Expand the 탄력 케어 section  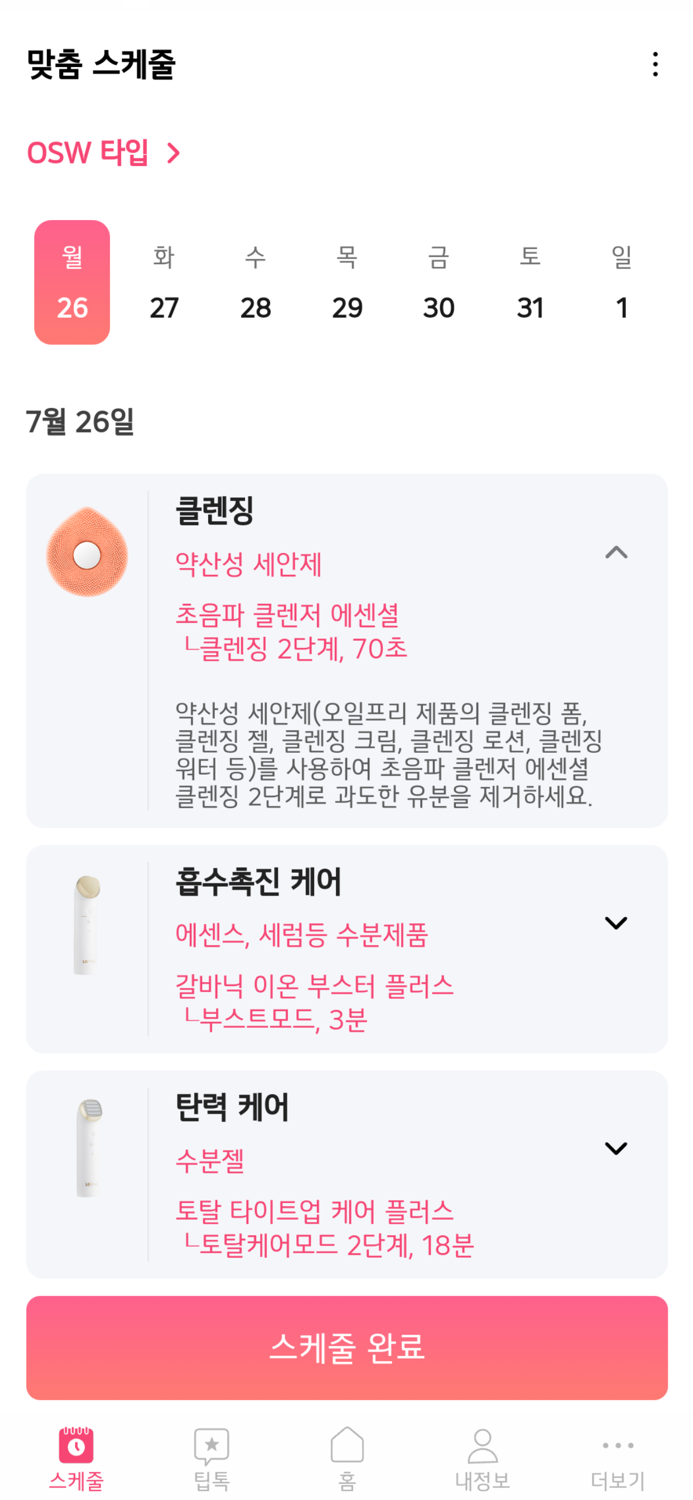pyautogui.click(x=616, y=1147)
